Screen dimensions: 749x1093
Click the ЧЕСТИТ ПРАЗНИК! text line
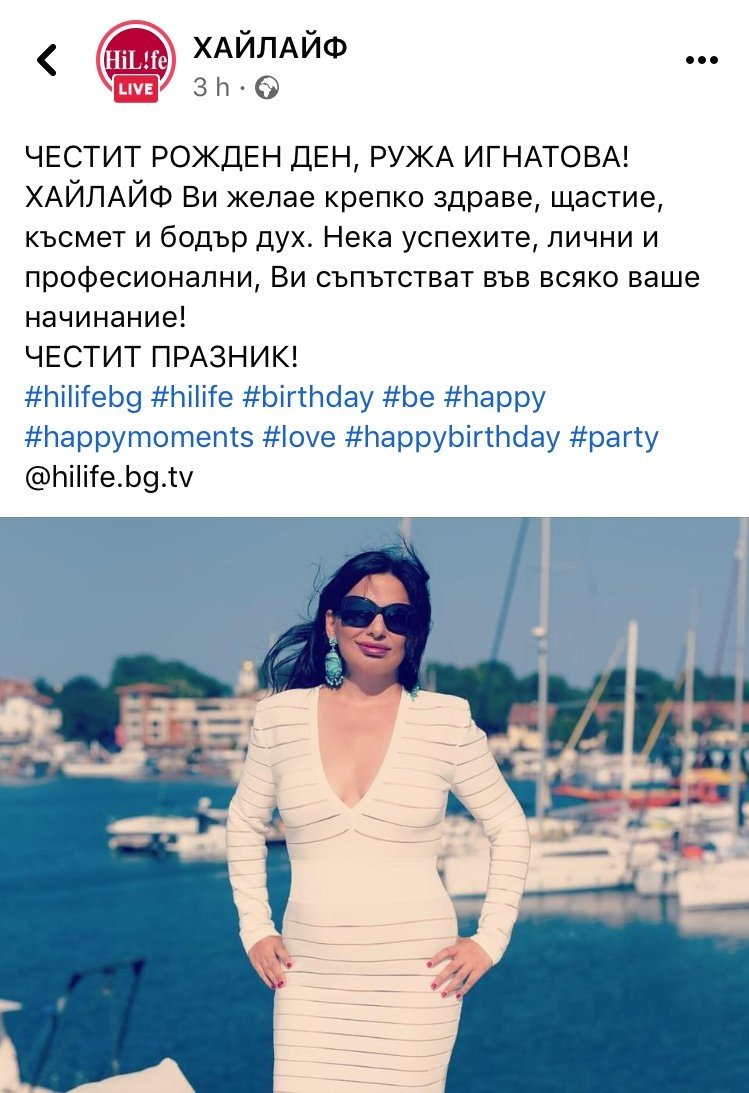tap(161, 357)
